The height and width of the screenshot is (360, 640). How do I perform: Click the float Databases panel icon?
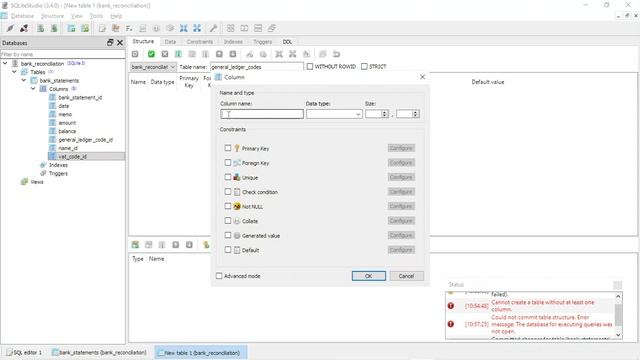click(110, 42)
